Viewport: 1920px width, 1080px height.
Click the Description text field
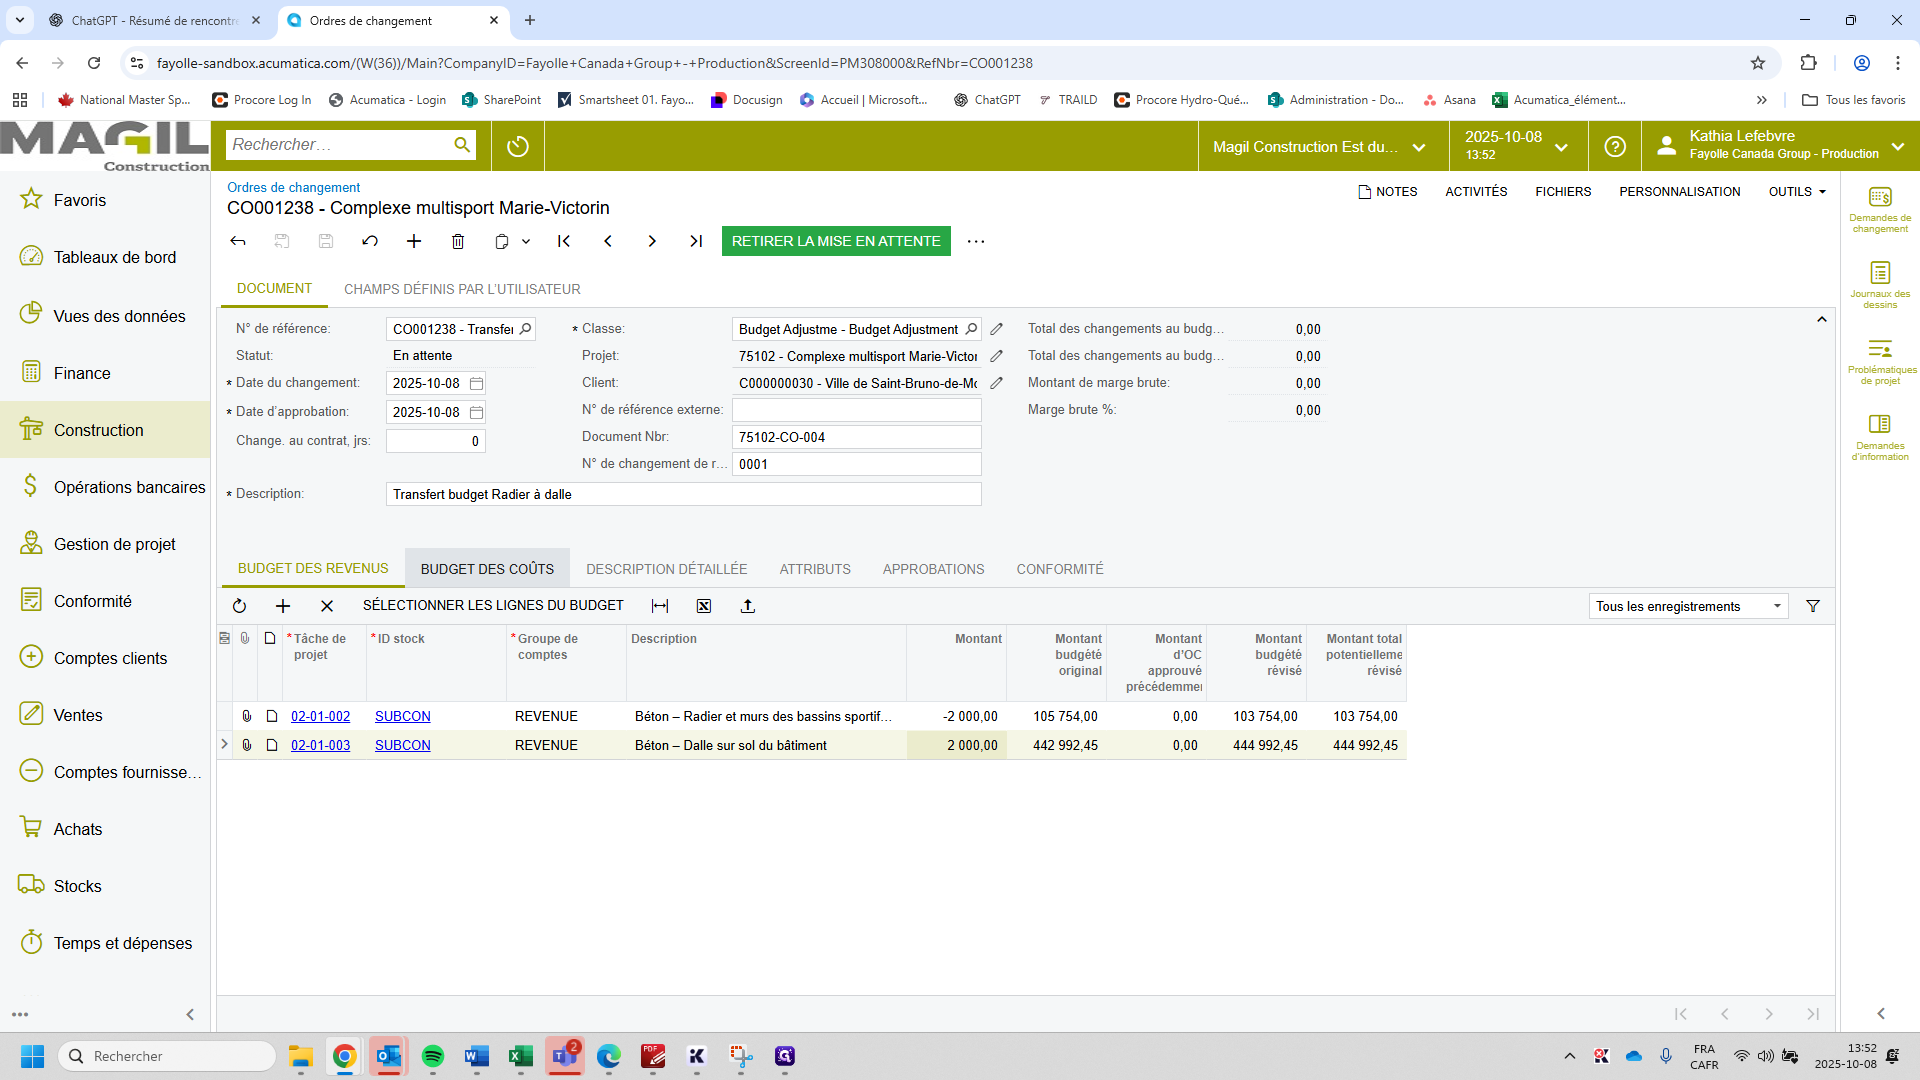click(683, 494)
